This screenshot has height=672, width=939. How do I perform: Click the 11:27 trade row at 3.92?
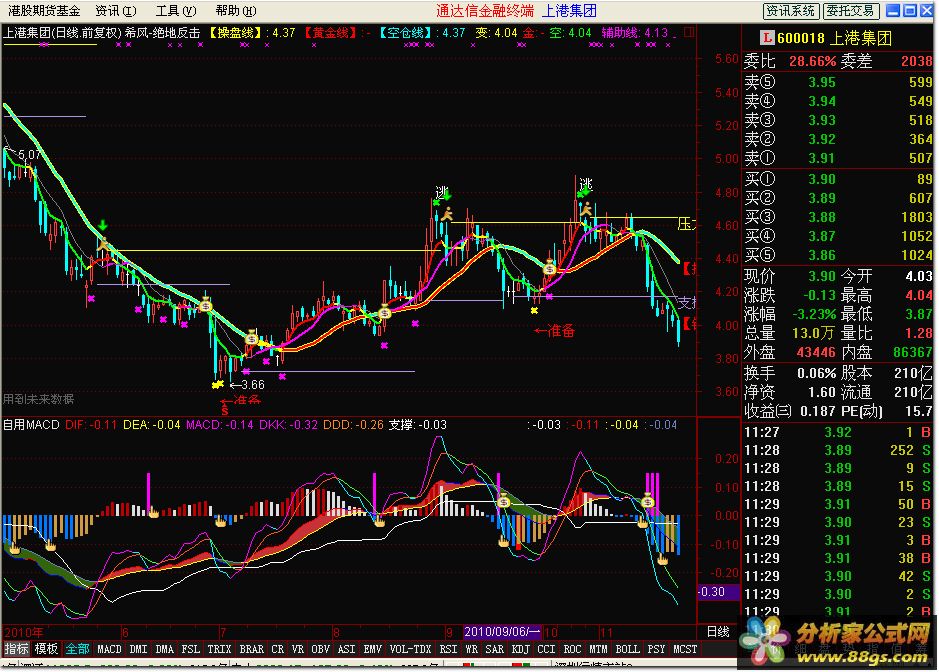[x=837, y=432]
